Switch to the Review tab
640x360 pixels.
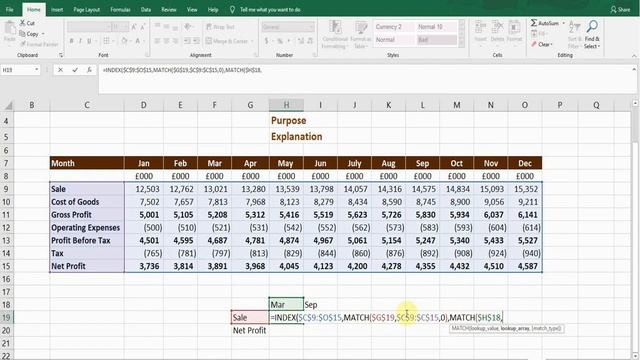(169, 9)
